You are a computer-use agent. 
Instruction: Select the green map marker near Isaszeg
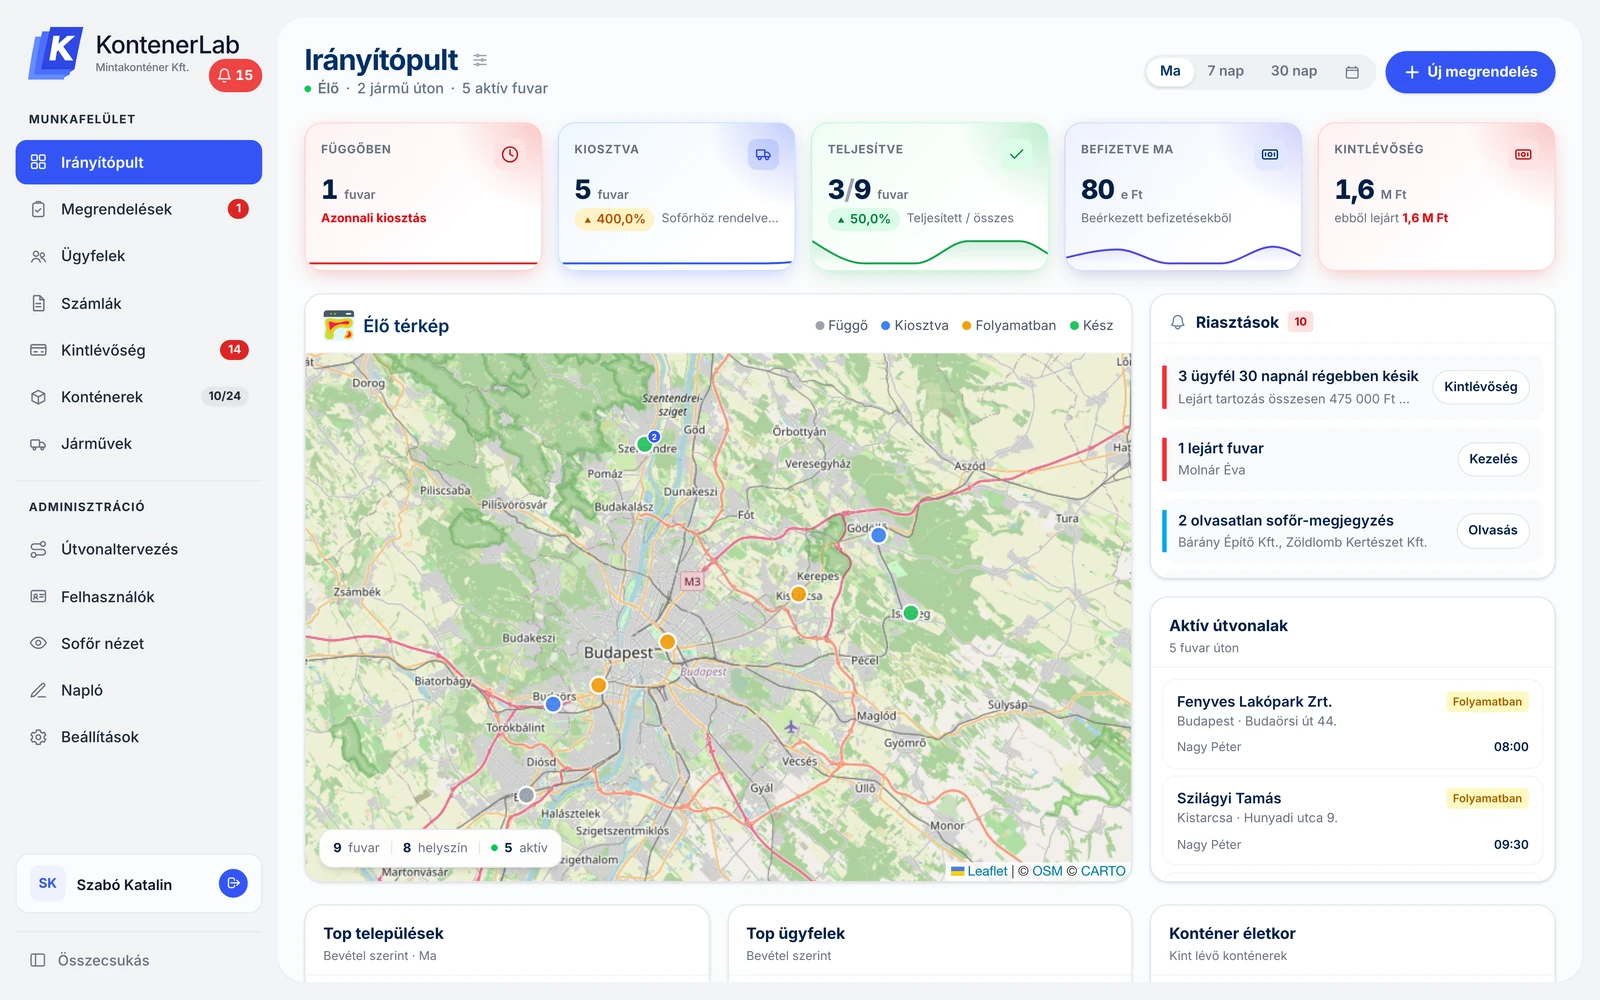pyautogui.click(x=911, y=613)
